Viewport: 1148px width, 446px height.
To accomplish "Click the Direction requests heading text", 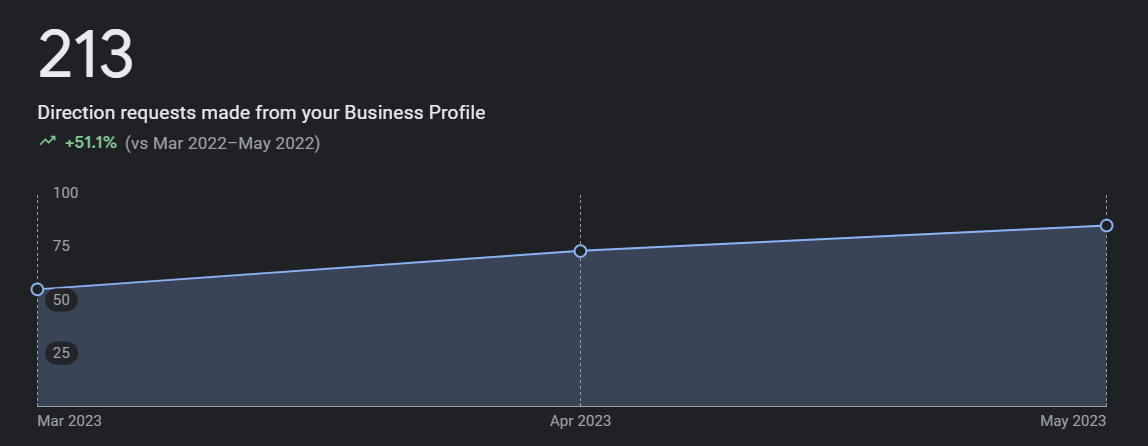I will [261, 113].
